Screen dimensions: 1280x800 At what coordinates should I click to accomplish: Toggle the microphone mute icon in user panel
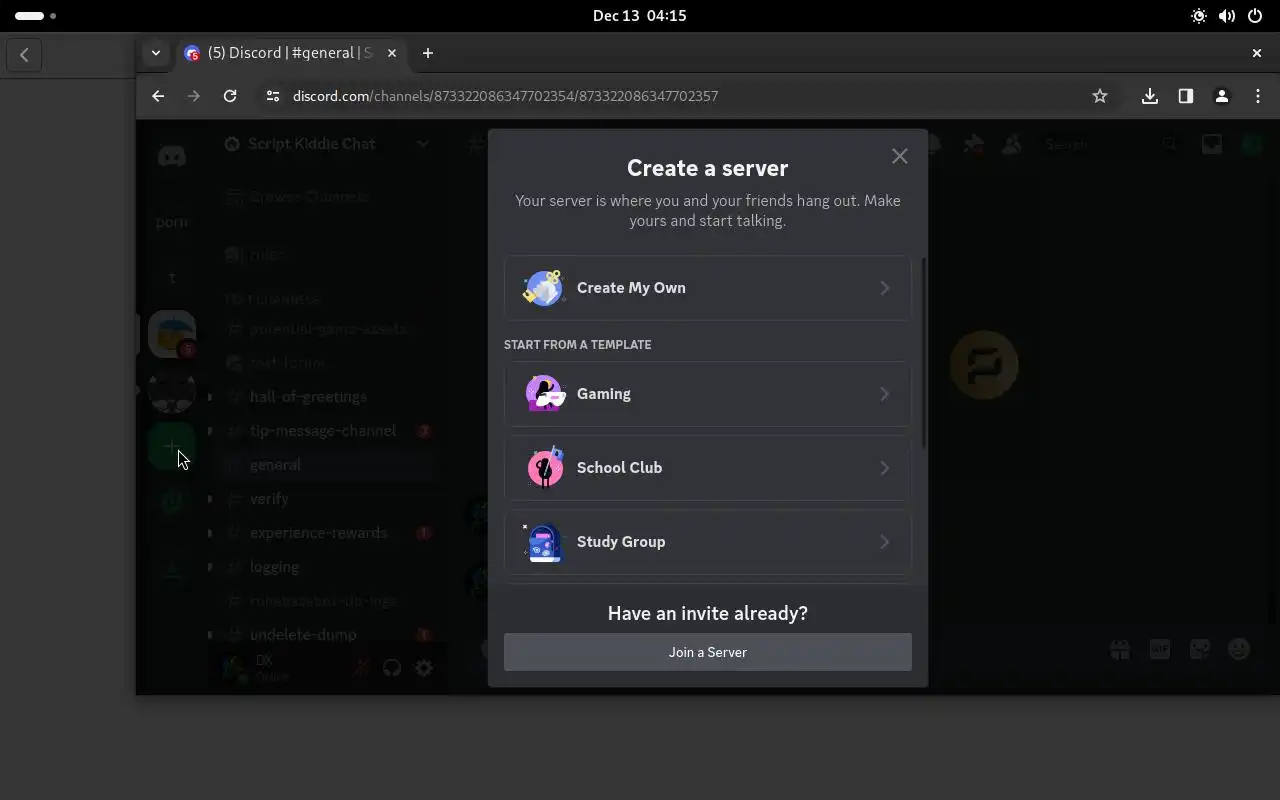pyautogui.click(x=360, y=668)
